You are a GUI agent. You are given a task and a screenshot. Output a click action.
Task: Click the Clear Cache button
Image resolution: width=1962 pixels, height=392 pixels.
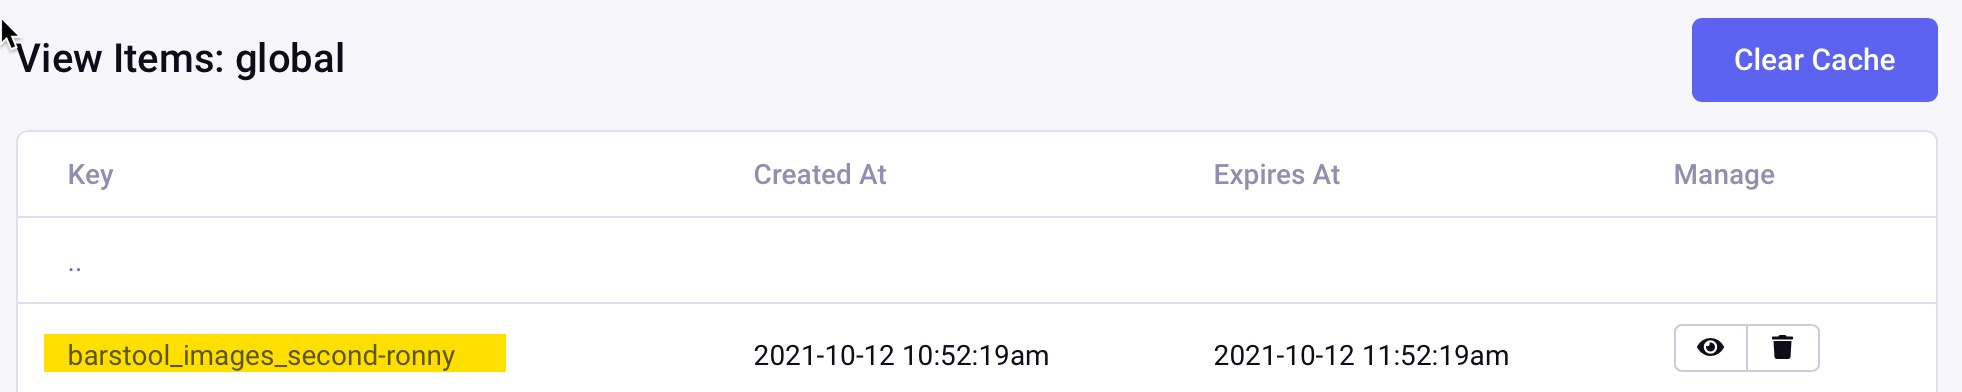tap(1814, 60)
